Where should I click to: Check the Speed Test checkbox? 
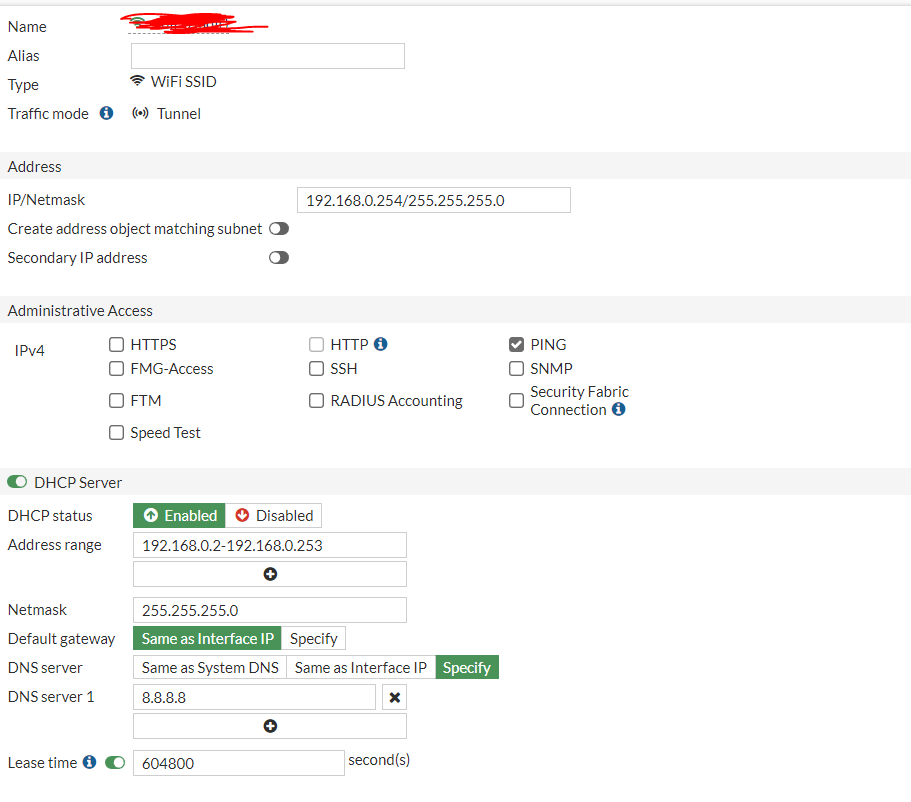click(117, 432)
